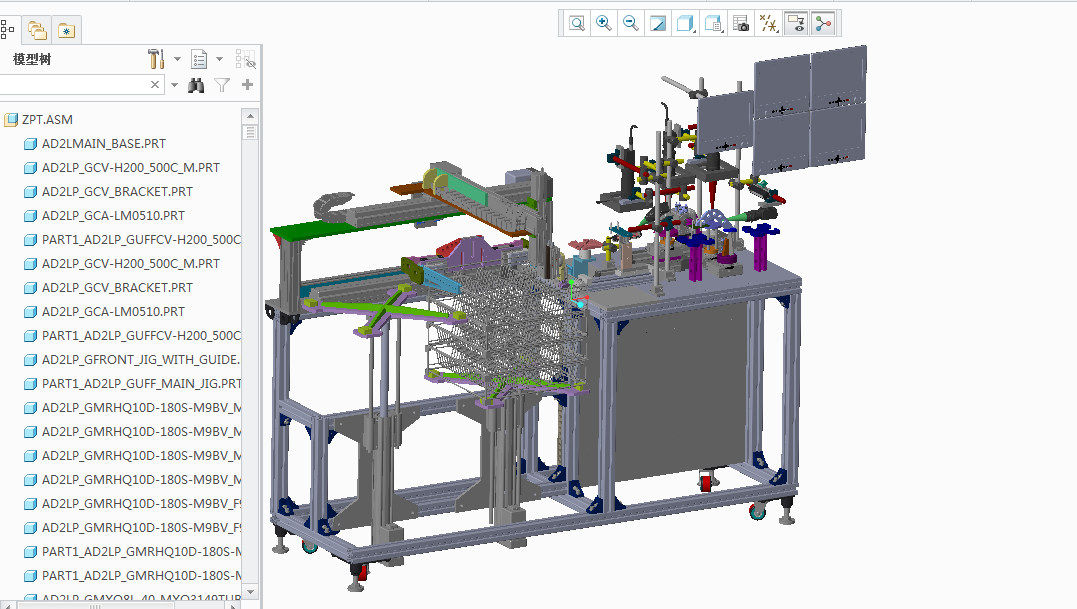Click the model tree vertical scrollbar thumb
The width and height of the screenshot is (1077, 609).
click(x=250, y=132)
